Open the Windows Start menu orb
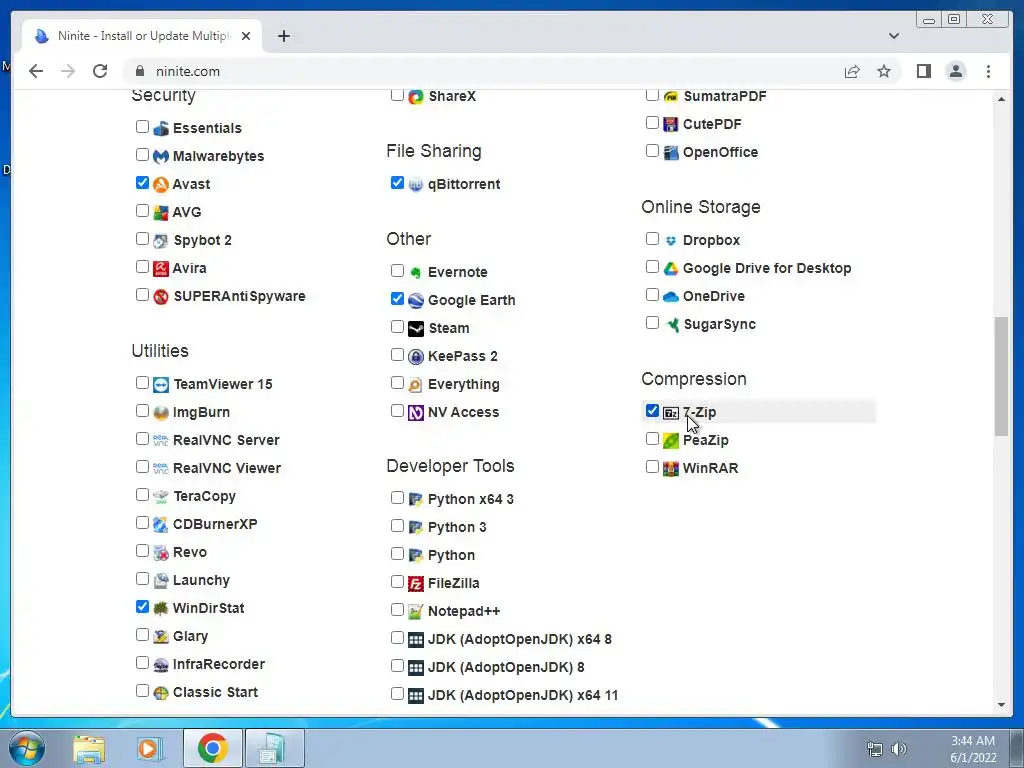 click(26, 748)
